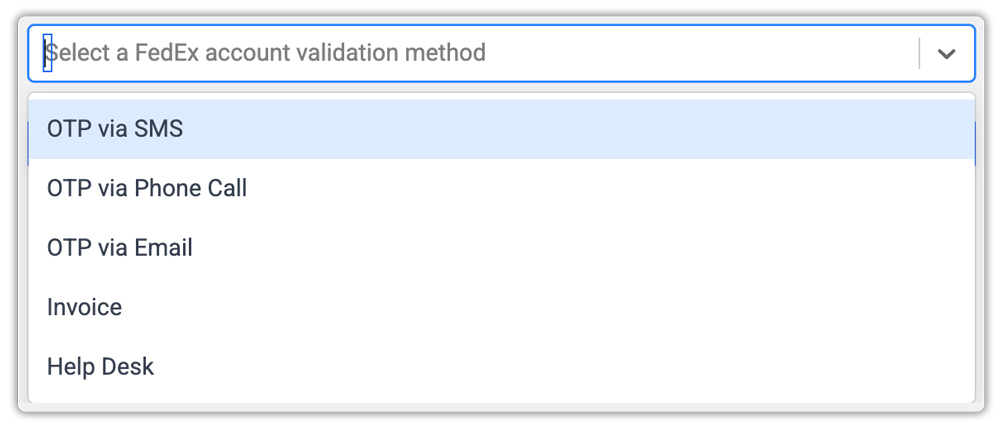
Task: Click the Email OTP list item
Action: (120, 248)
